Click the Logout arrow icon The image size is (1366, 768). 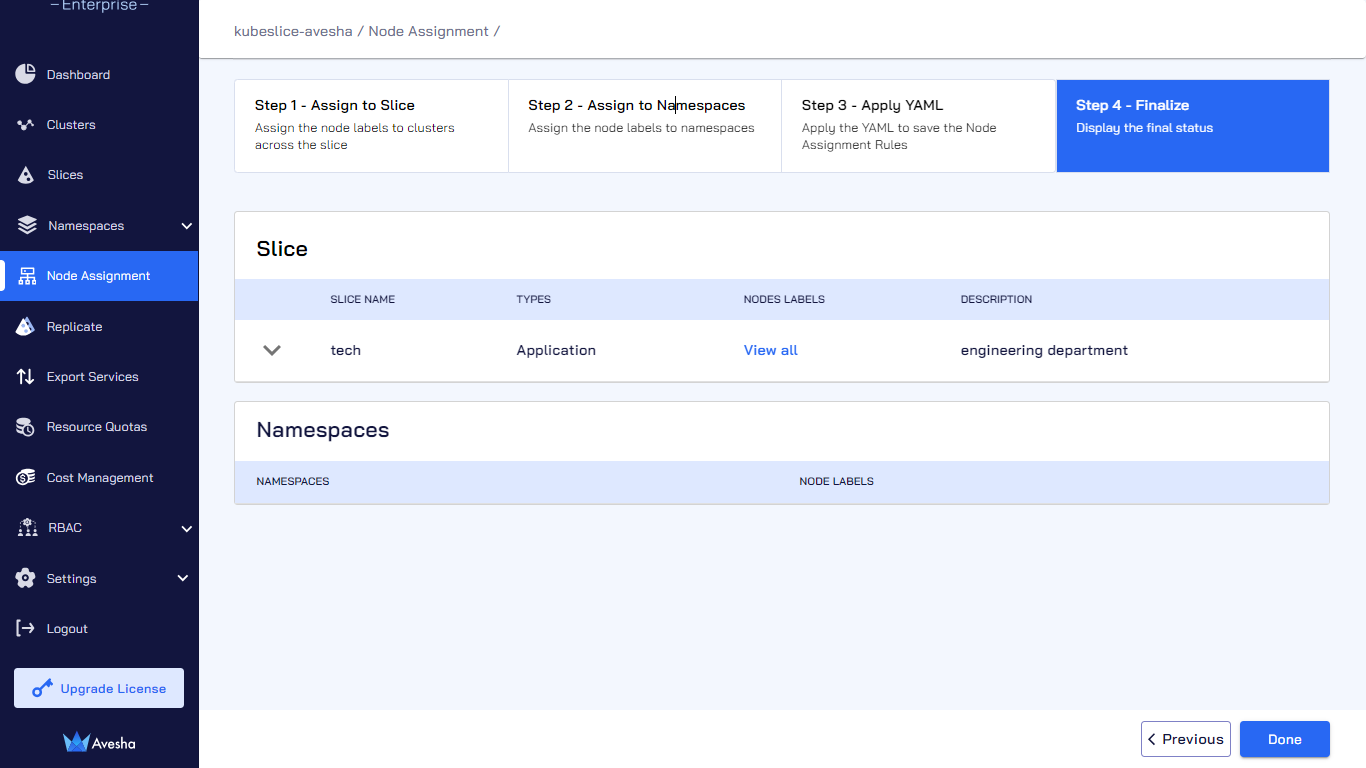click(26, 628)
